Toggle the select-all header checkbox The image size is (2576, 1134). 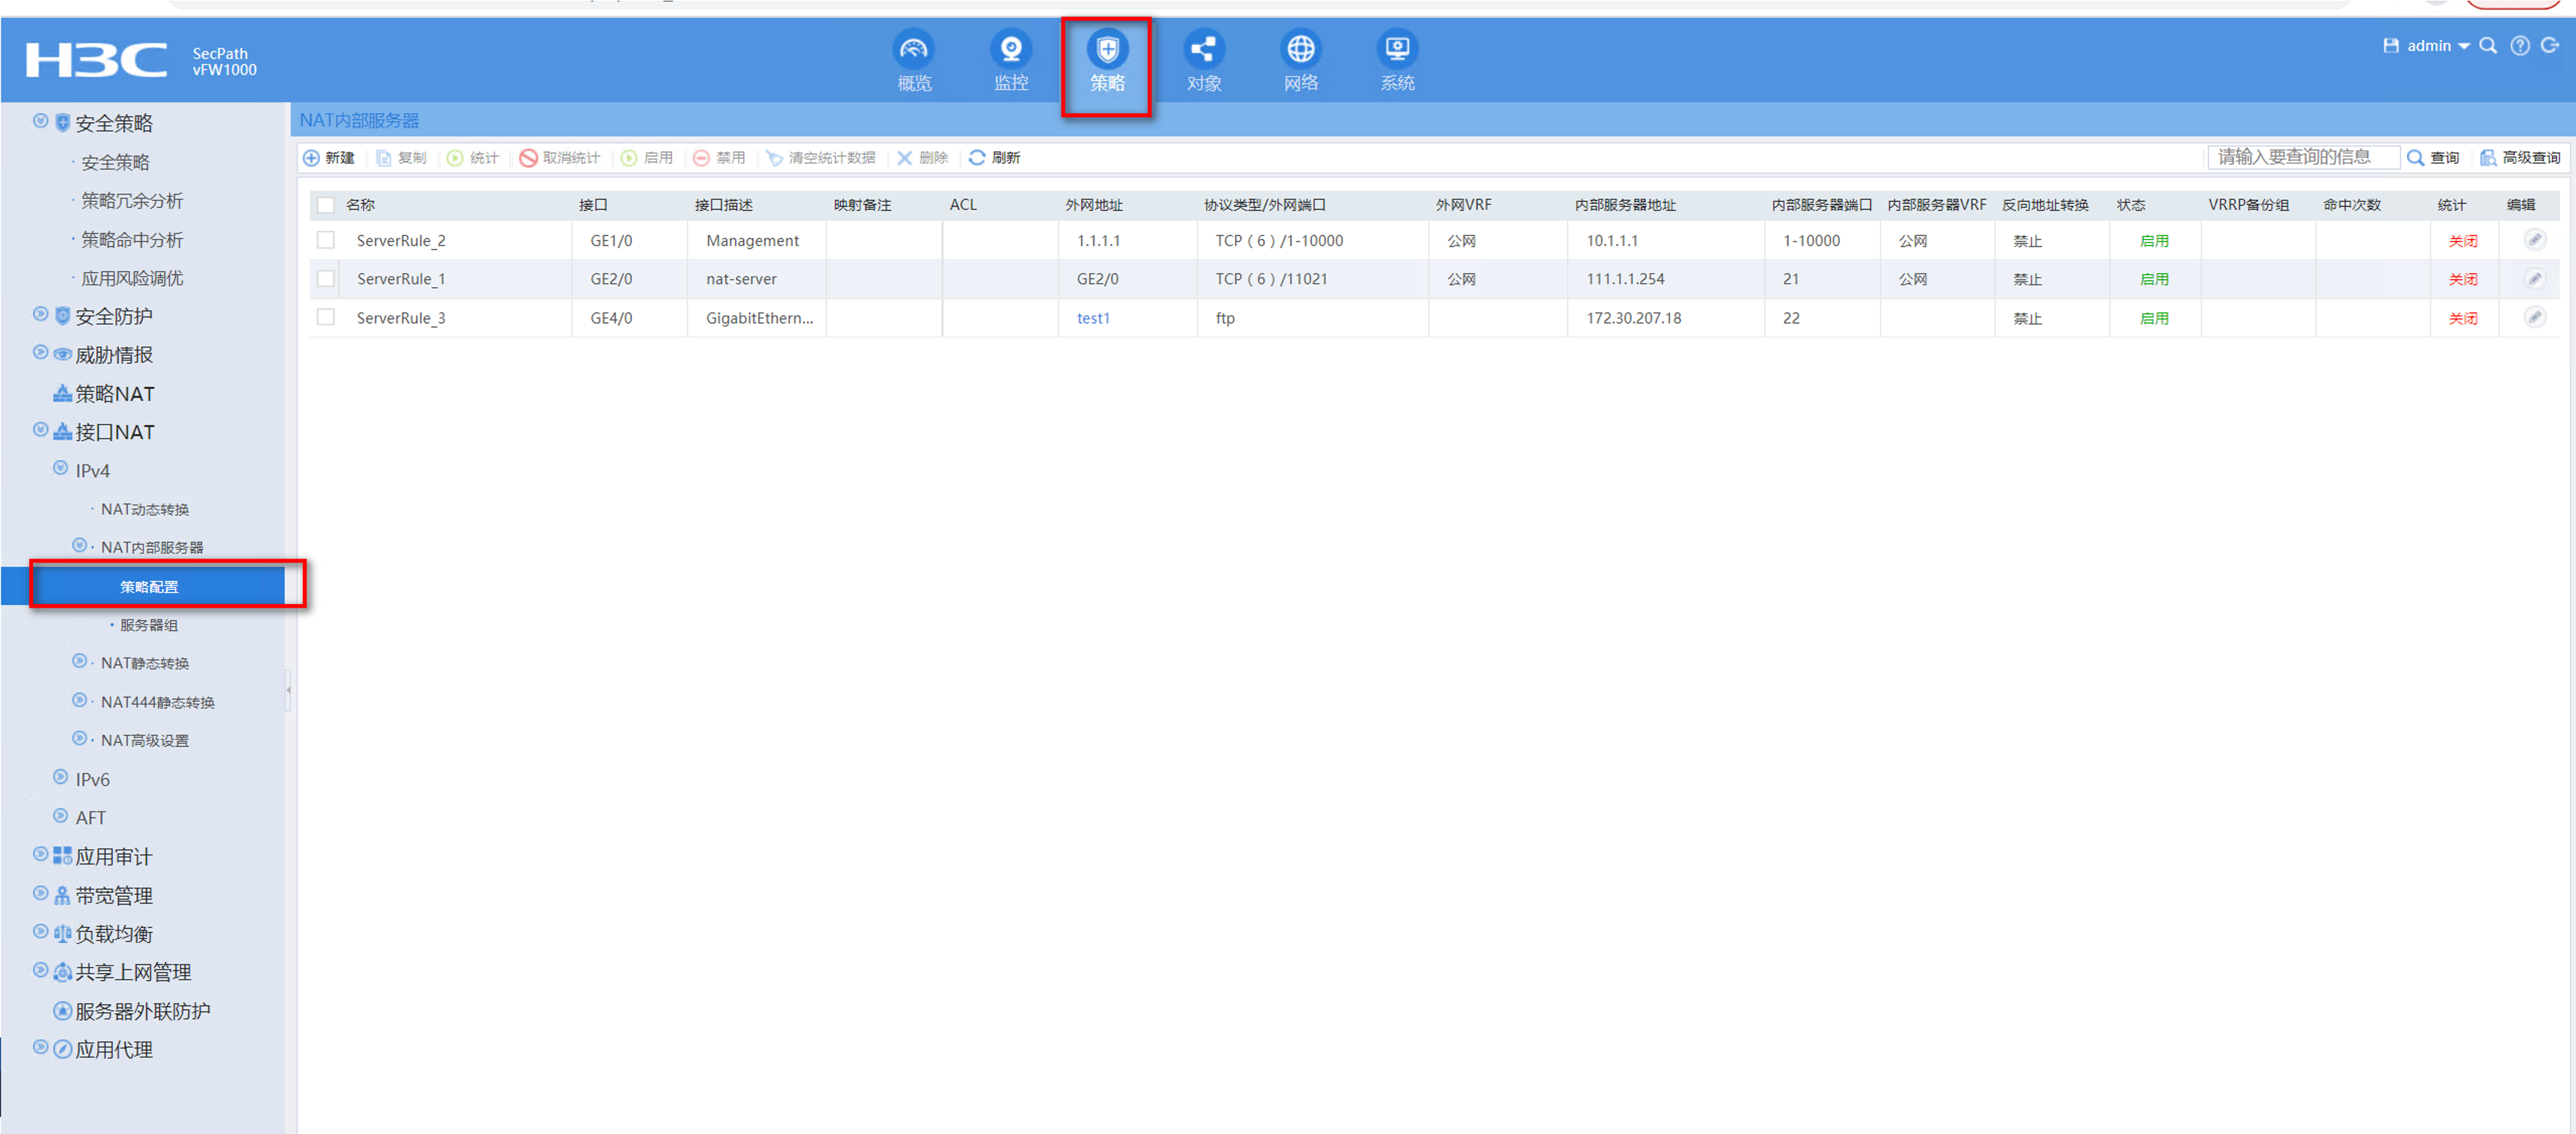pyautogui.click(x=326, y=205)
